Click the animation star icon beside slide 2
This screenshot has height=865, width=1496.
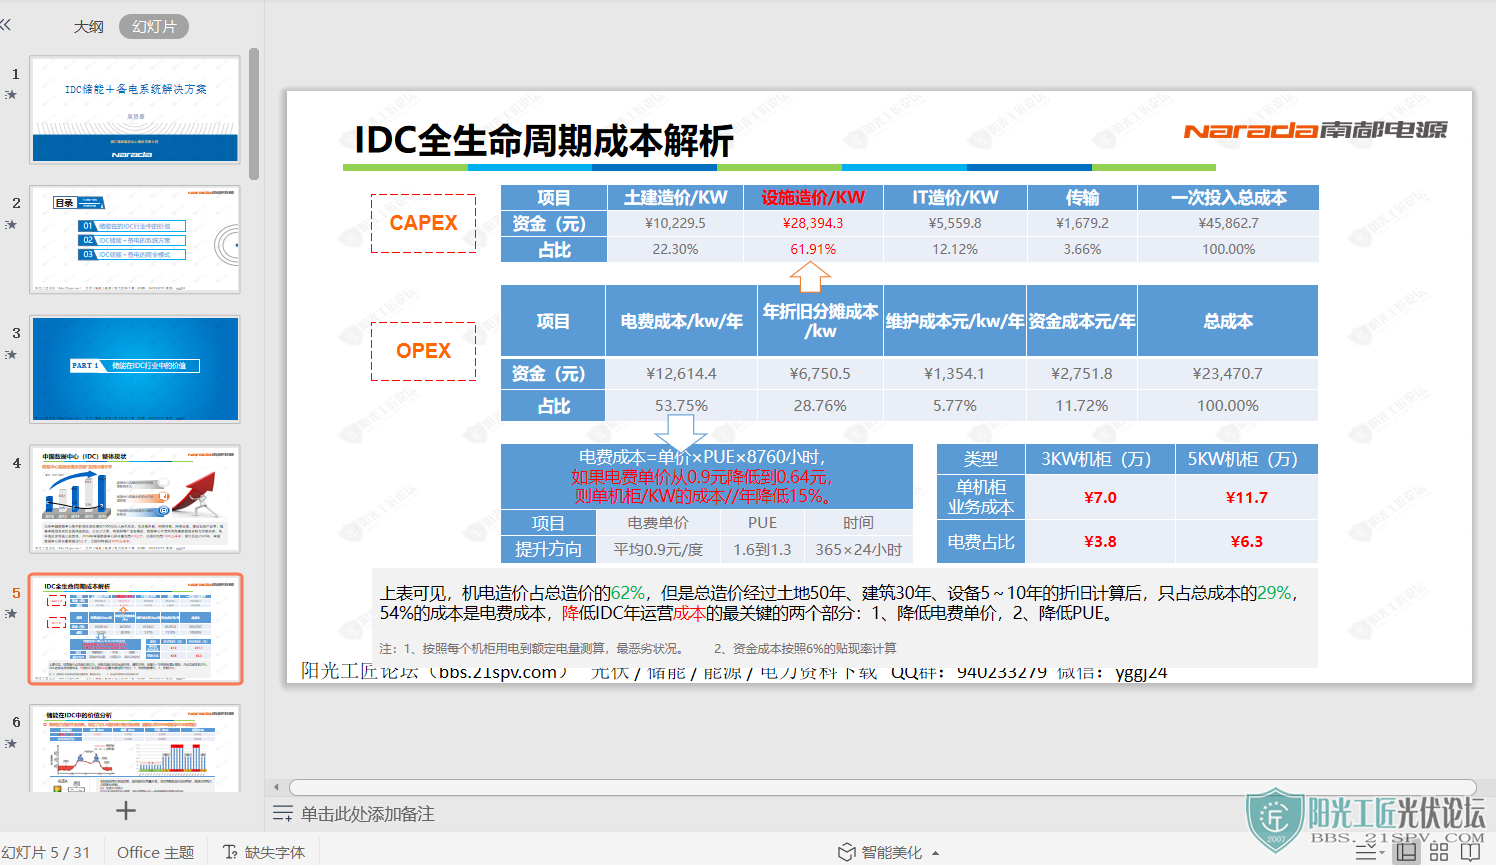11,225
